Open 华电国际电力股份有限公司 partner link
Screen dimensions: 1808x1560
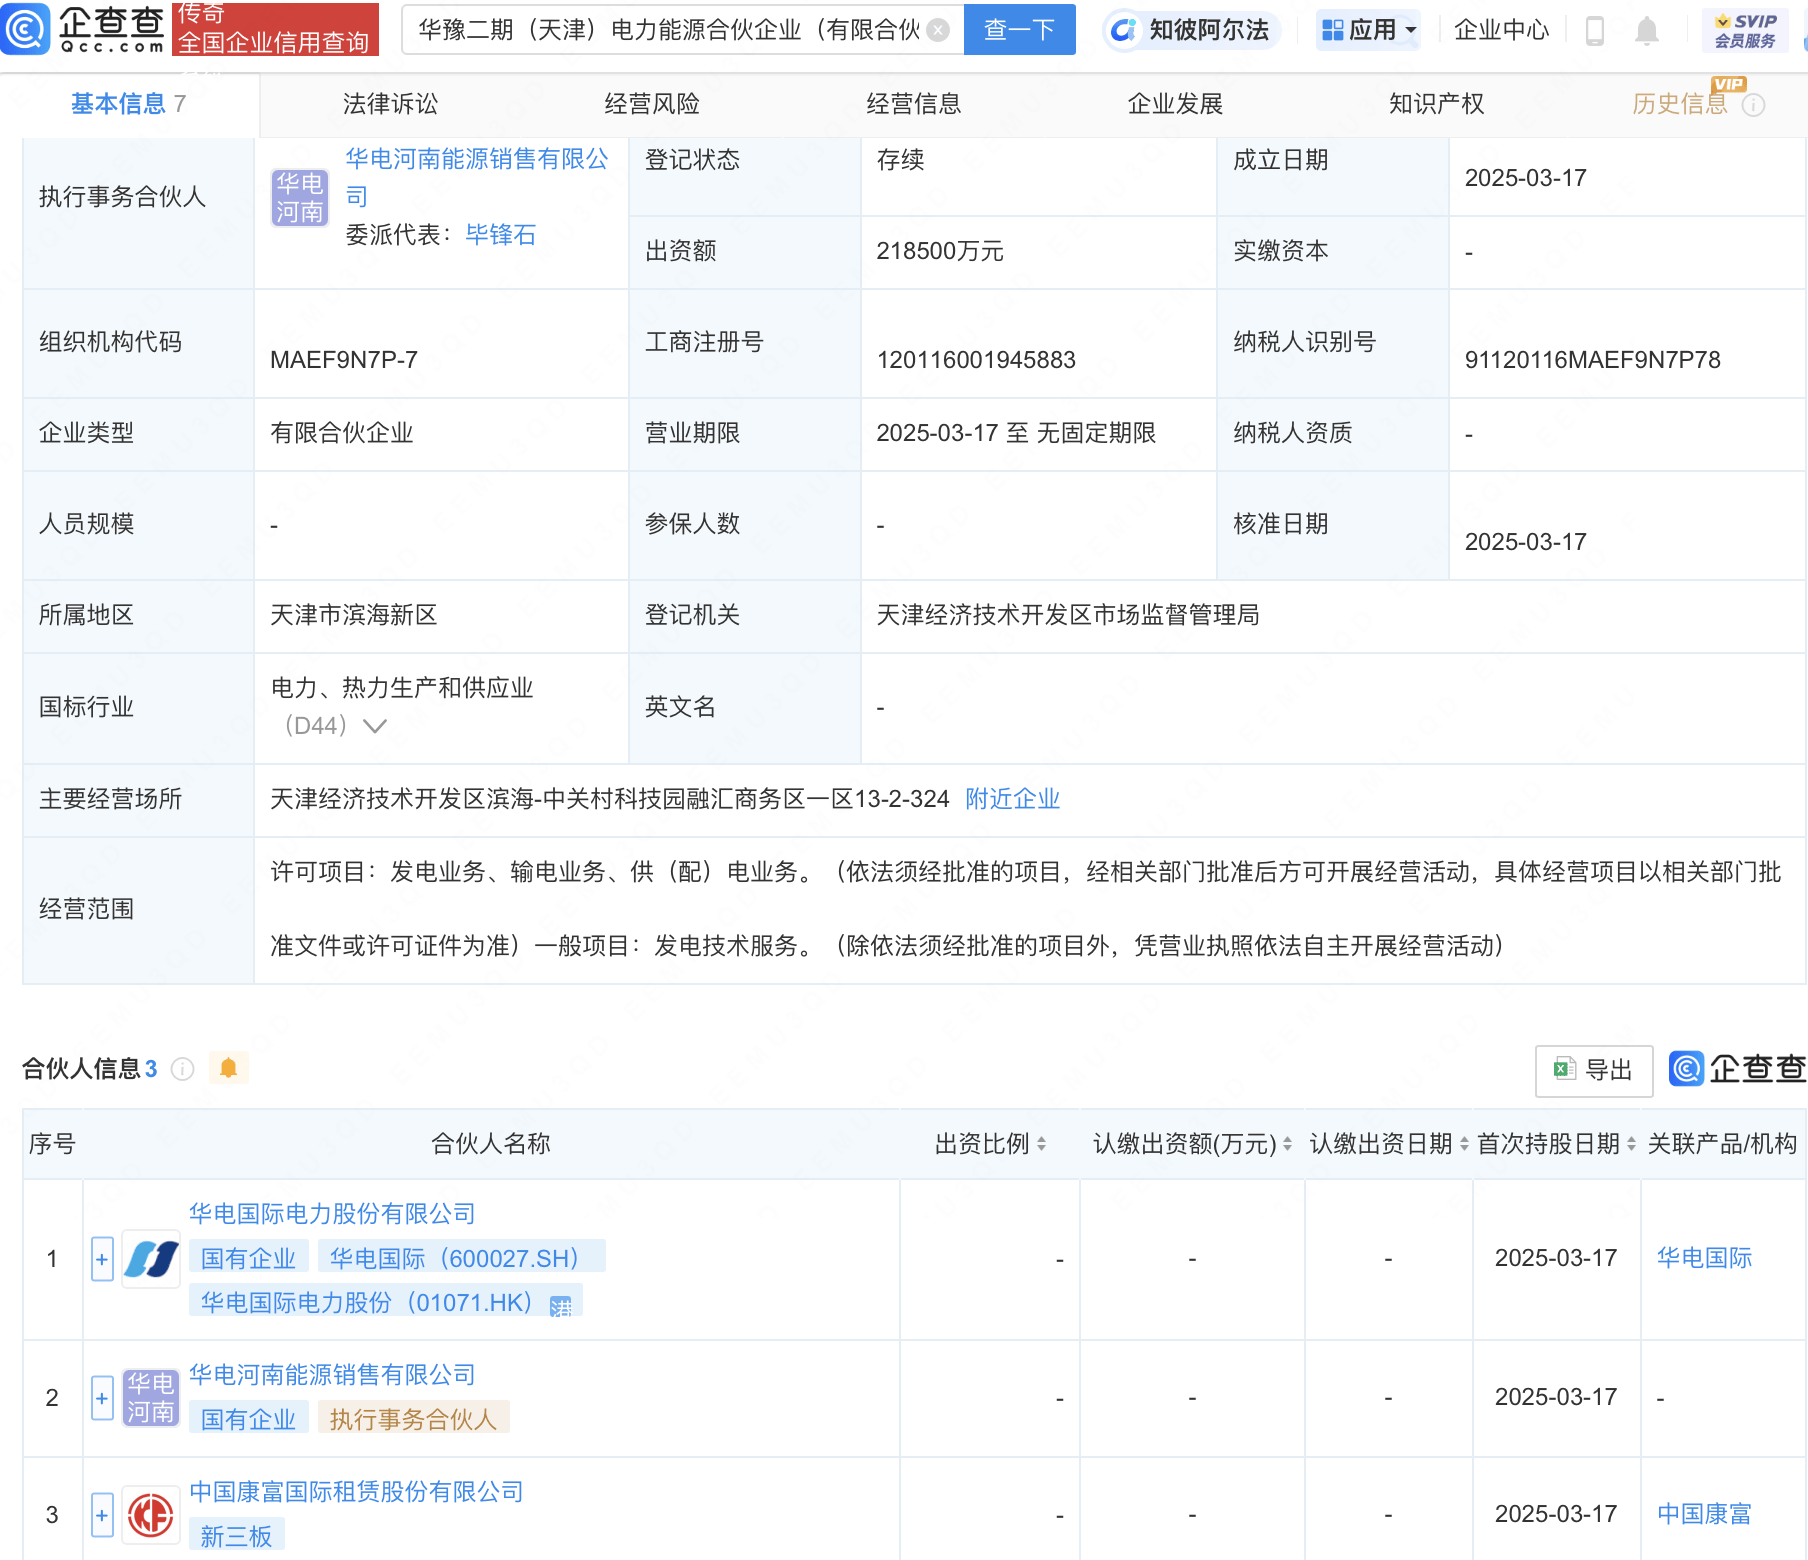[x=332, y=1214]
